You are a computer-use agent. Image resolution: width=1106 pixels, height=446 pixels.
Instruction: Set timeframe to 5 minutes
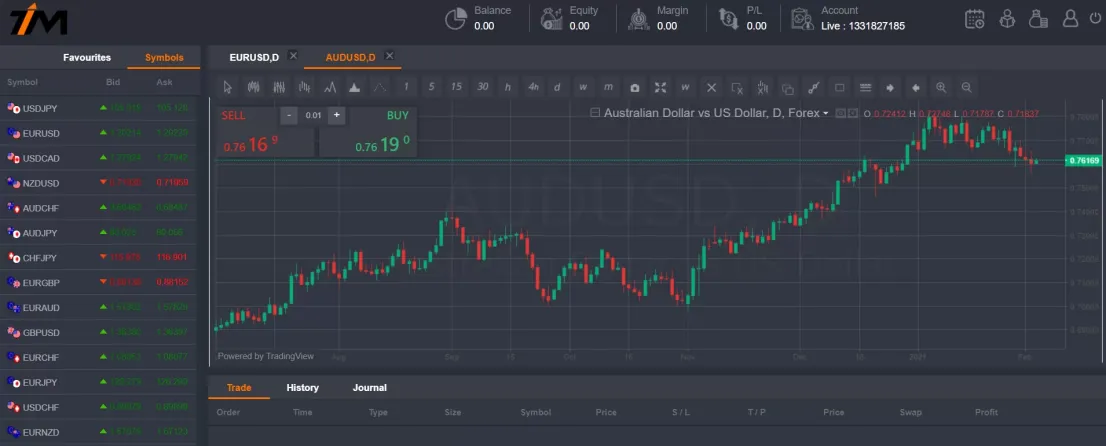tap(431, 88)
